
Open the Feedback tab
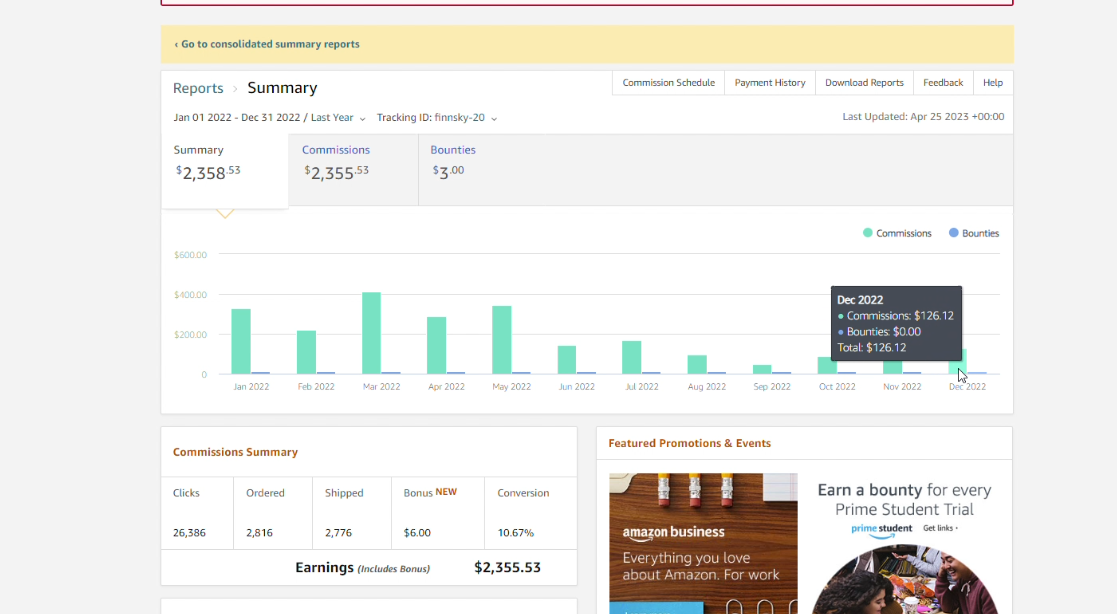click(942, 83)
